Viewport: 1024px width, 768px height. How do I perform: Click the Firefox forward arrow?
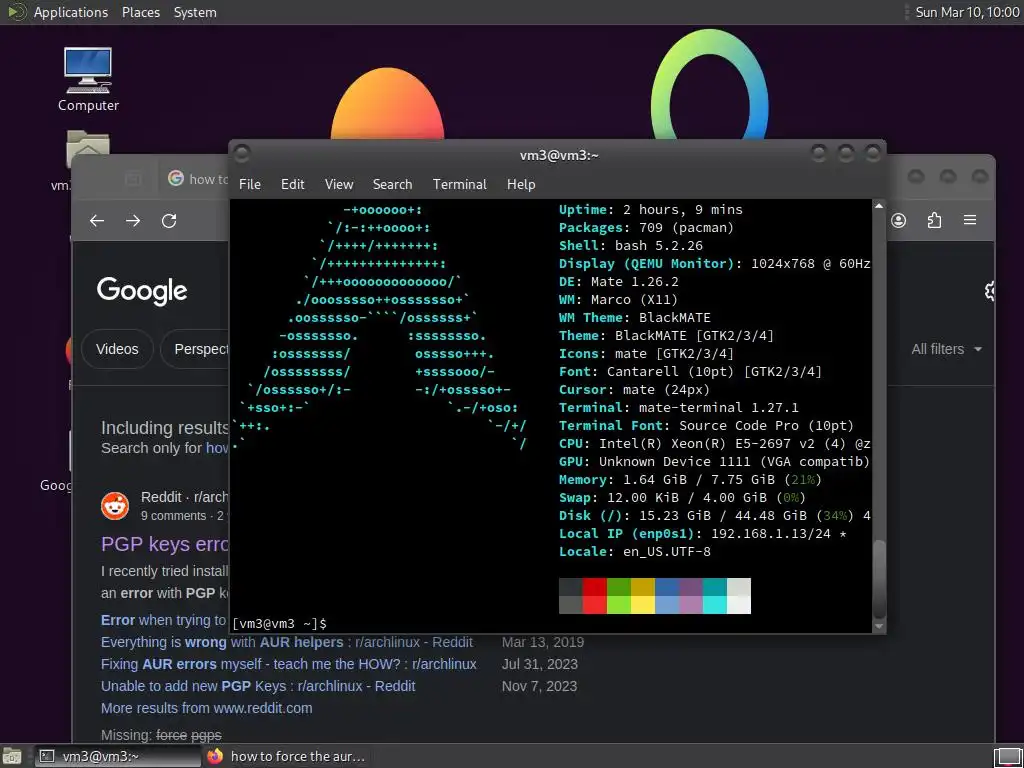(x=133, y=221)
